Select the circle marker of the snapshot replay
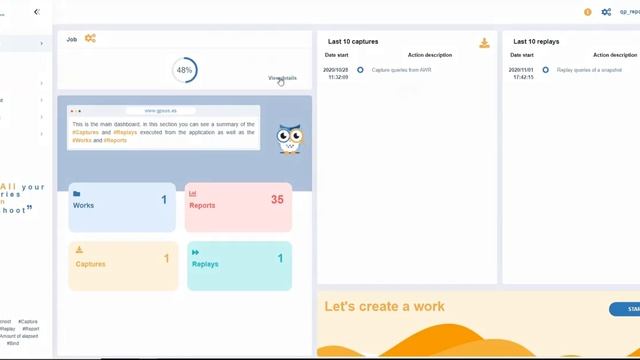The width and height of the screenshot is (640, 360). (545, 70)
